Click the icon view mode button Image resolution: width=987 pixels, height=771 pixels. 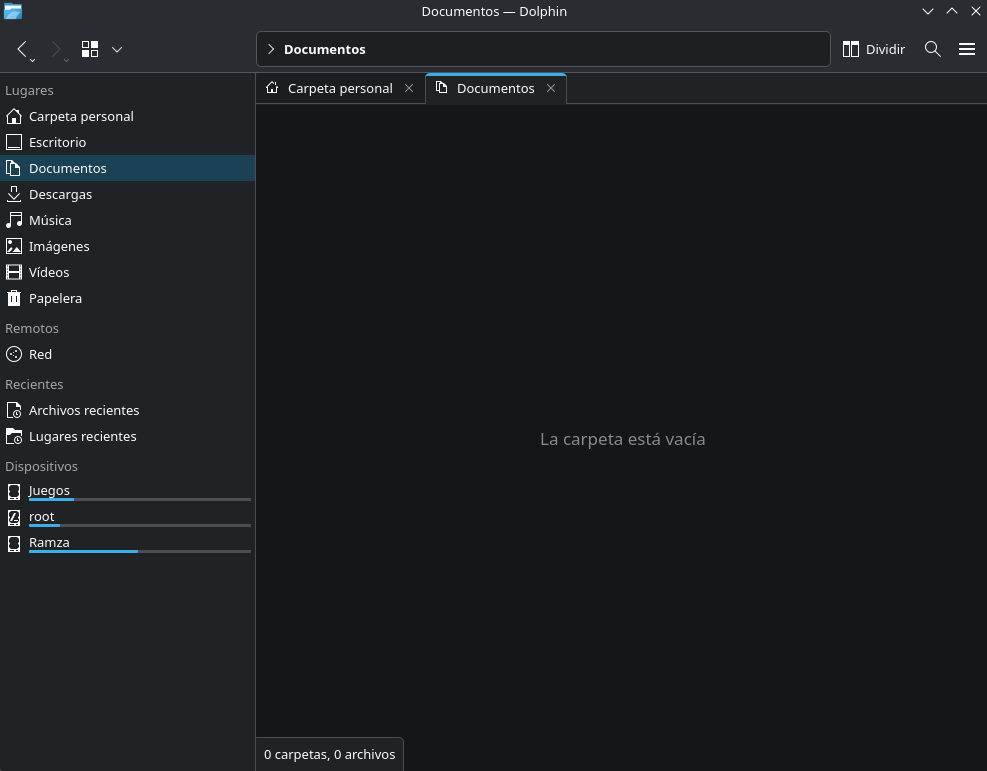90,49
